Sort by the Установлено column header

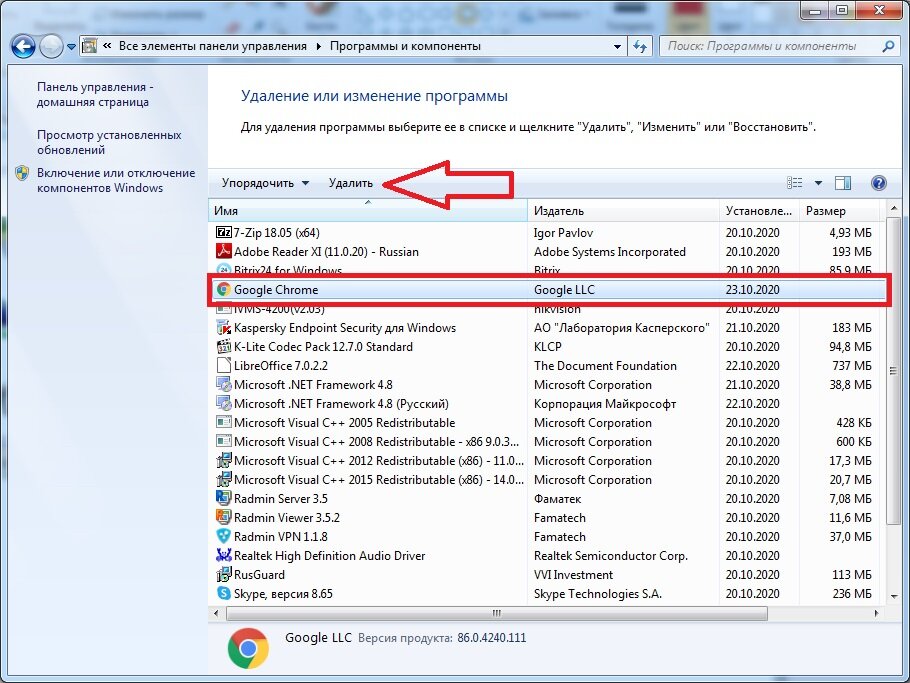pyautogui.click(x=759, y=211)
